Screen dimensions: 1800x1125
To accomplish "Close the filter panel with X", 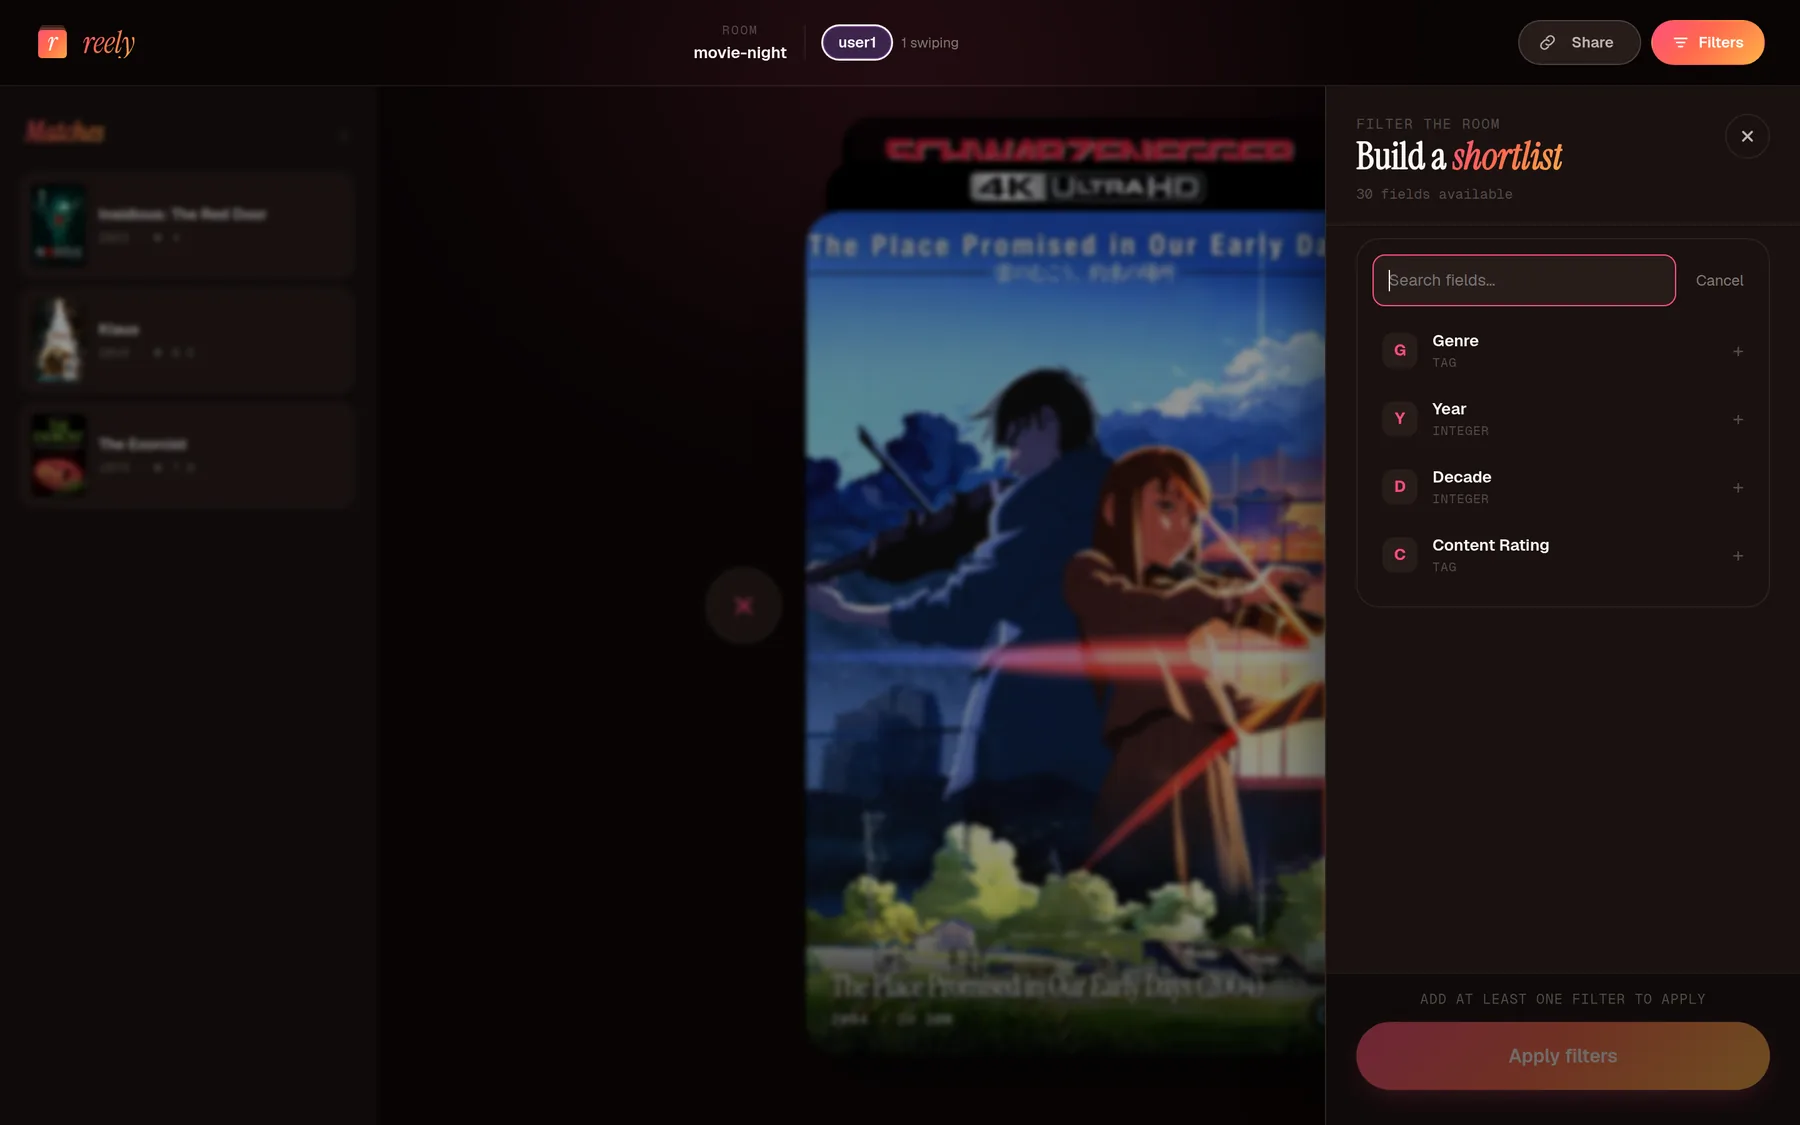I will (1747, 136).
